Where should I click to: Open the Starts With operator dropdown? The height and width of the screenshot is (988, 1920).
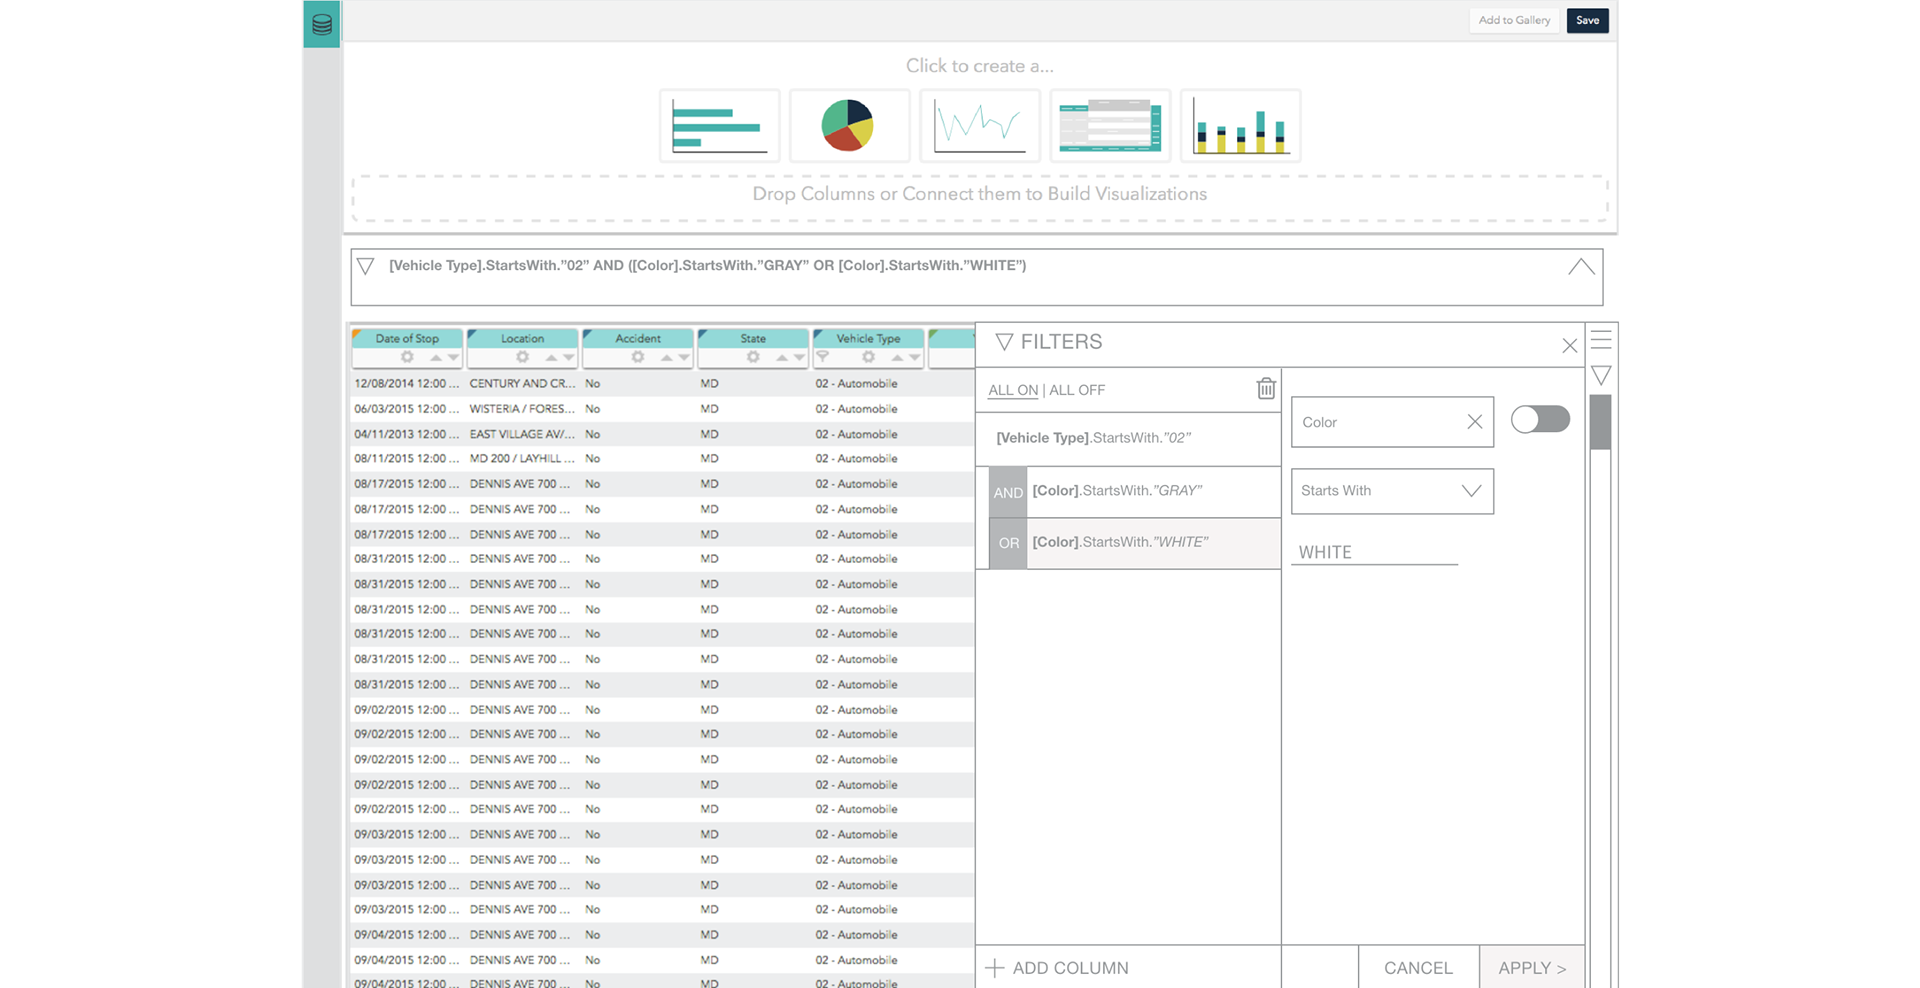point(1392,491)
